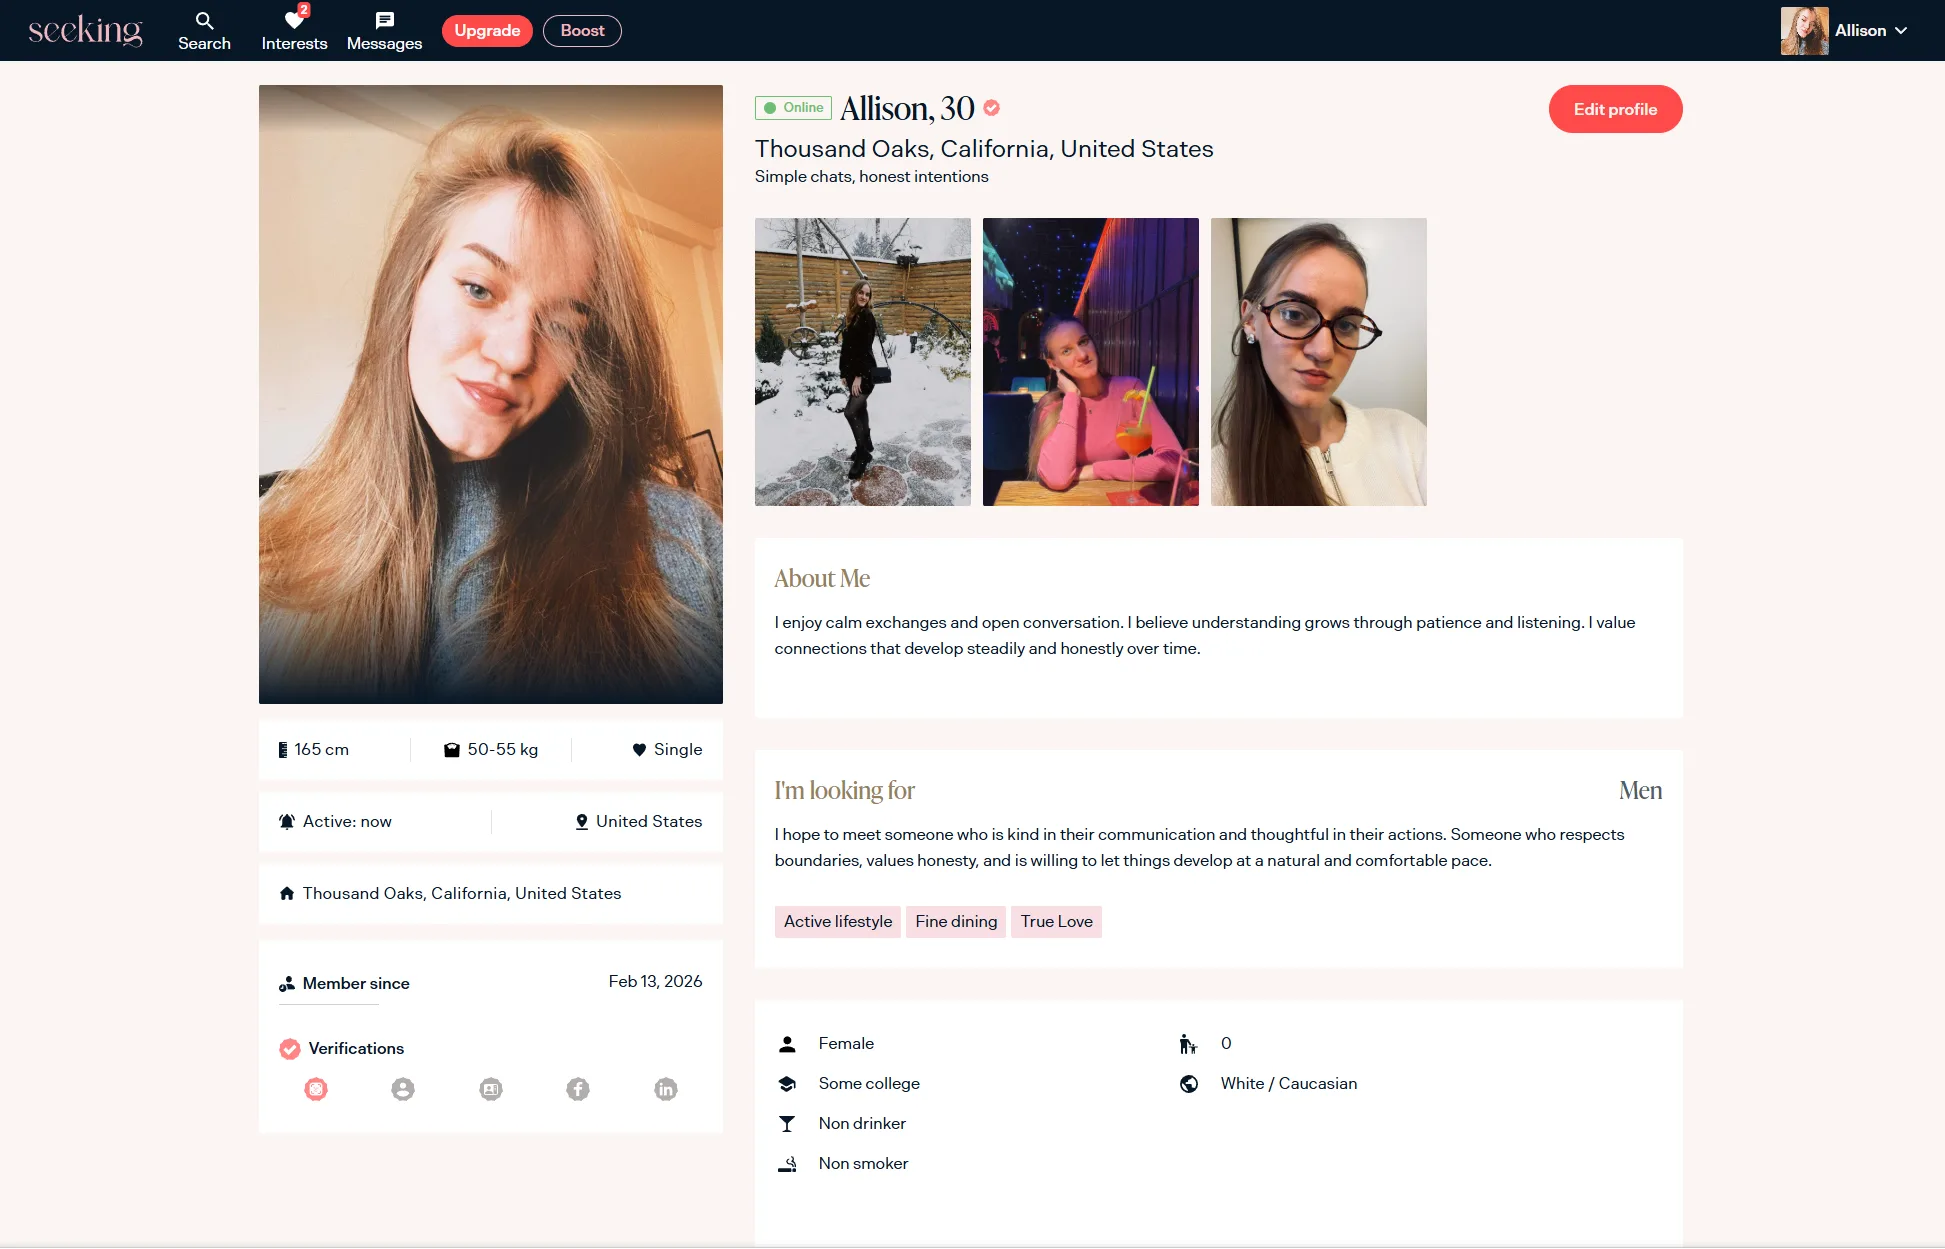Click the Facebook verification icon
The image size is (1945, 1249).
click(578, 1089)
